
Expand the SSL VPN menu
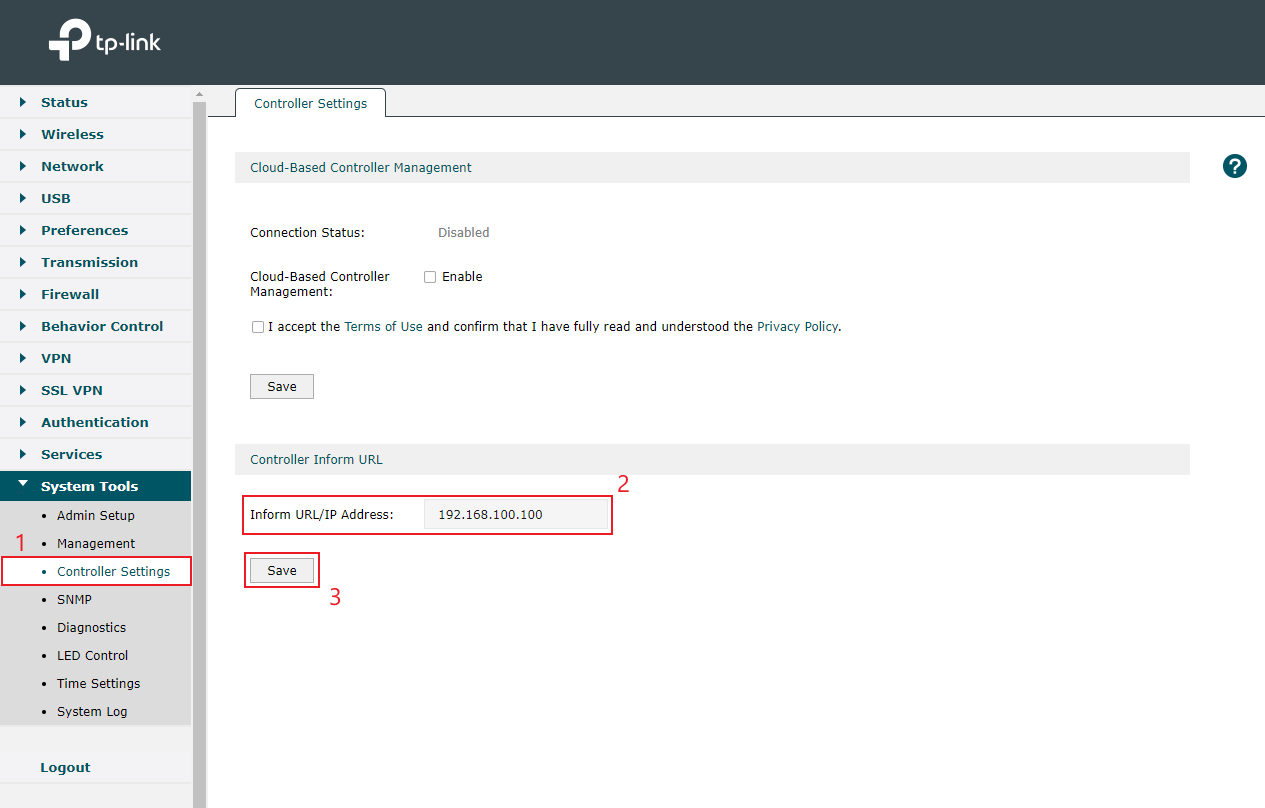(95, 390)
